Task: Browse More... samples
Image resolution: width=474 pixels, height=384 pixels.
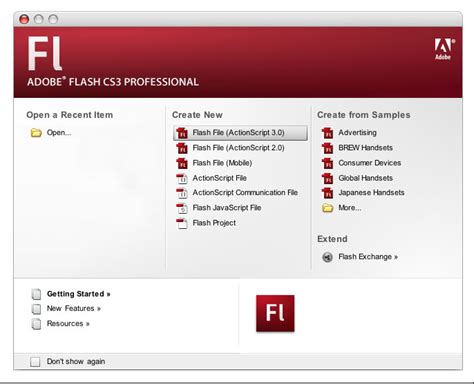Action: (x=350, y=208)
